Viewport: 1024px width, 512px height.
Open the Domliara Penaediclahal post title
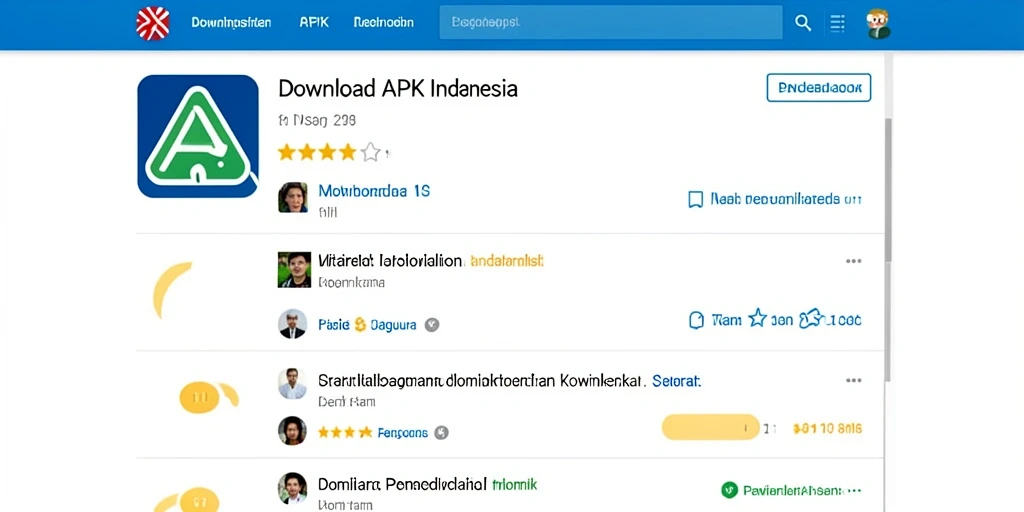(x=402, y=485)
